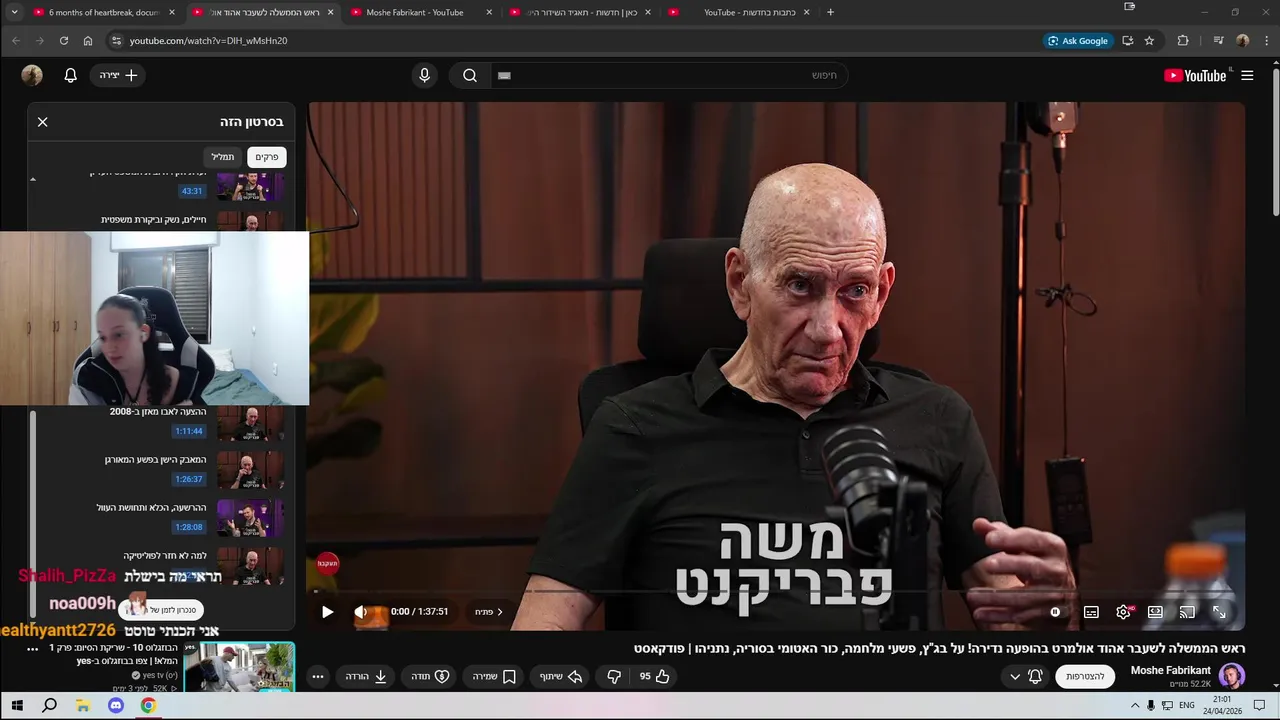
Task: Open Ask Google button
Action: tap(1078, 40)
